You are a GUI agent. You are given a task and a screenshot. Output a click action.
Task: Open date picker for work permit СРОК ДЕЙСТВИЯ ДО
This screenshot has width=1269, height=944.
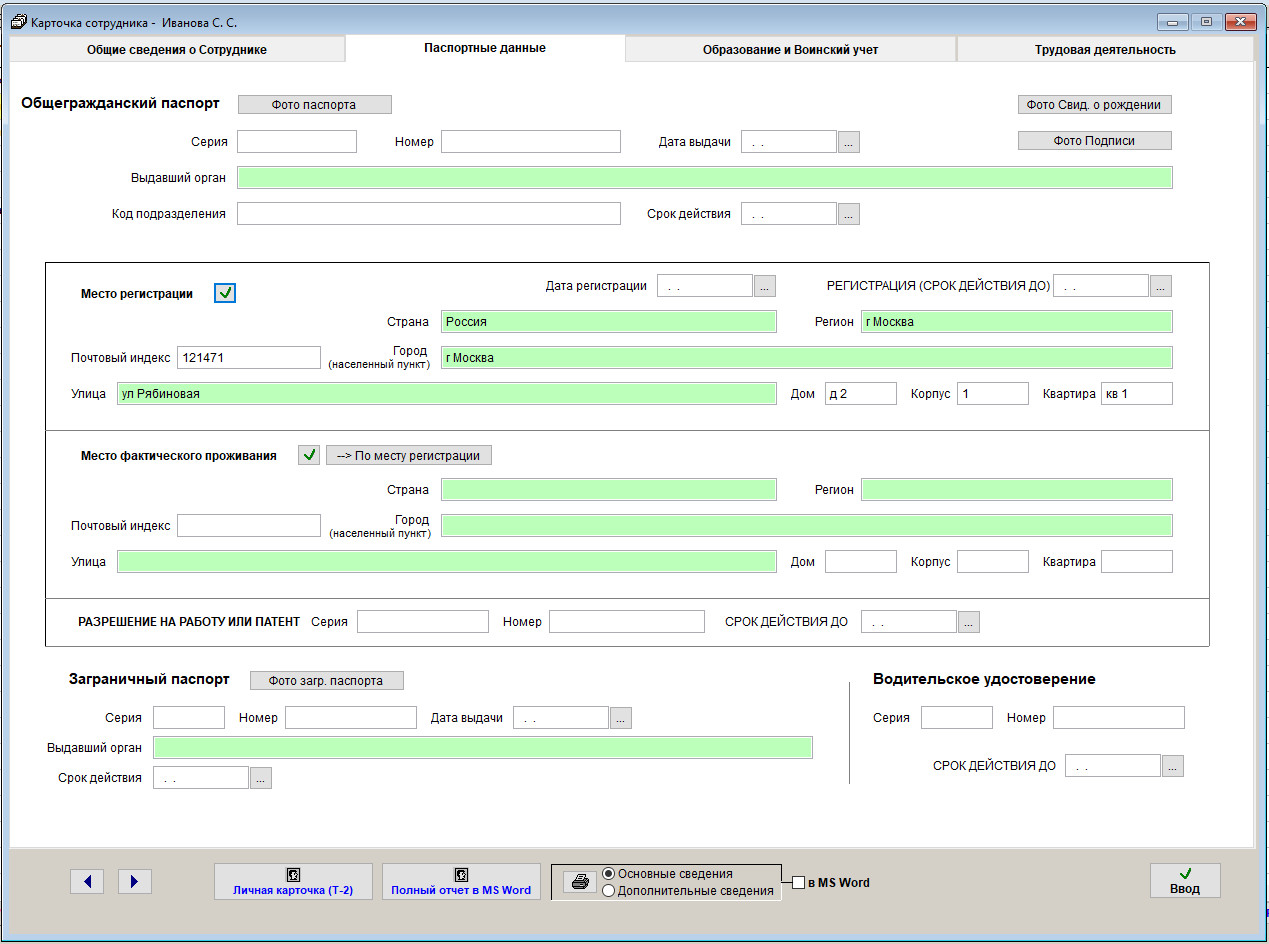[968, 621]
